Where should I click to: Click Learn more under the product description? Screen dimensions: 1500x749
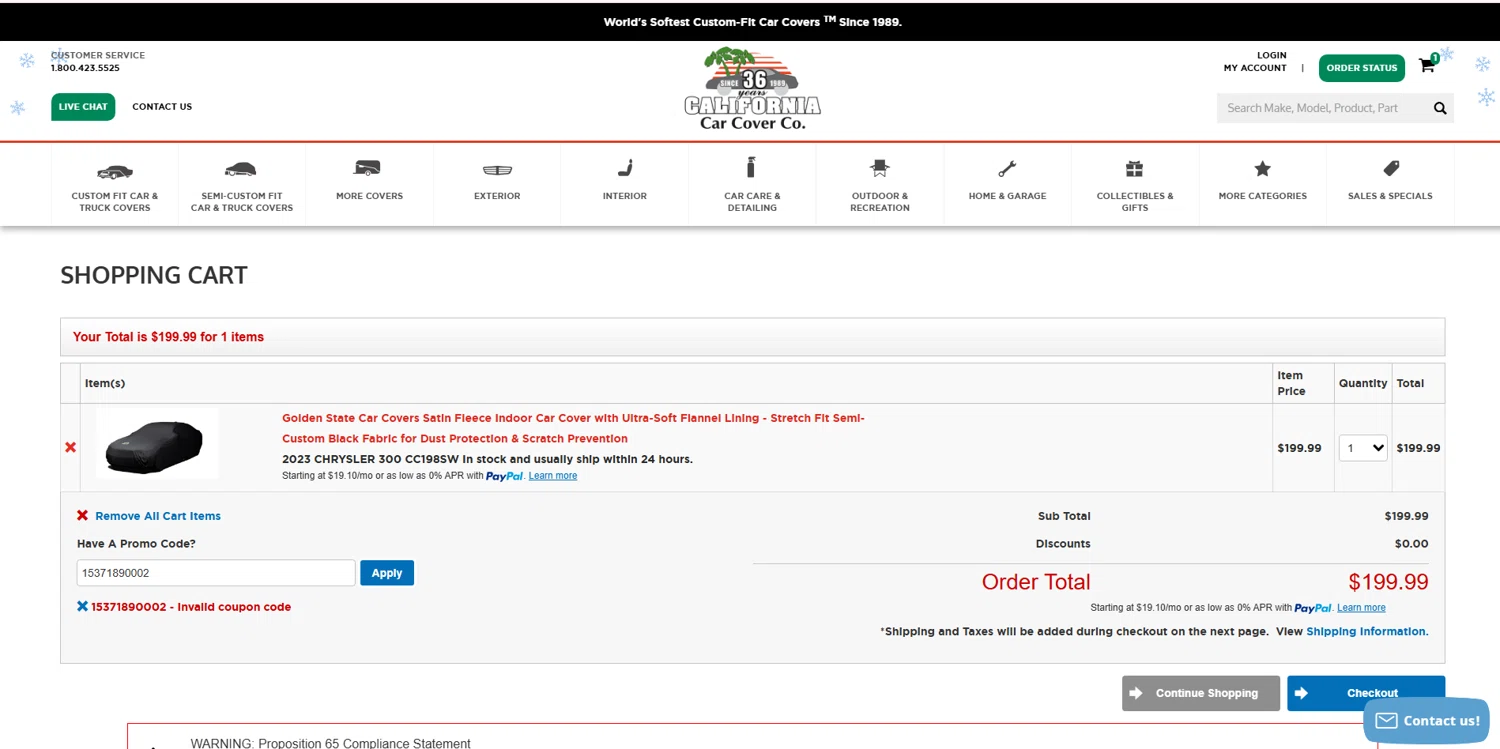pos(552,476)
